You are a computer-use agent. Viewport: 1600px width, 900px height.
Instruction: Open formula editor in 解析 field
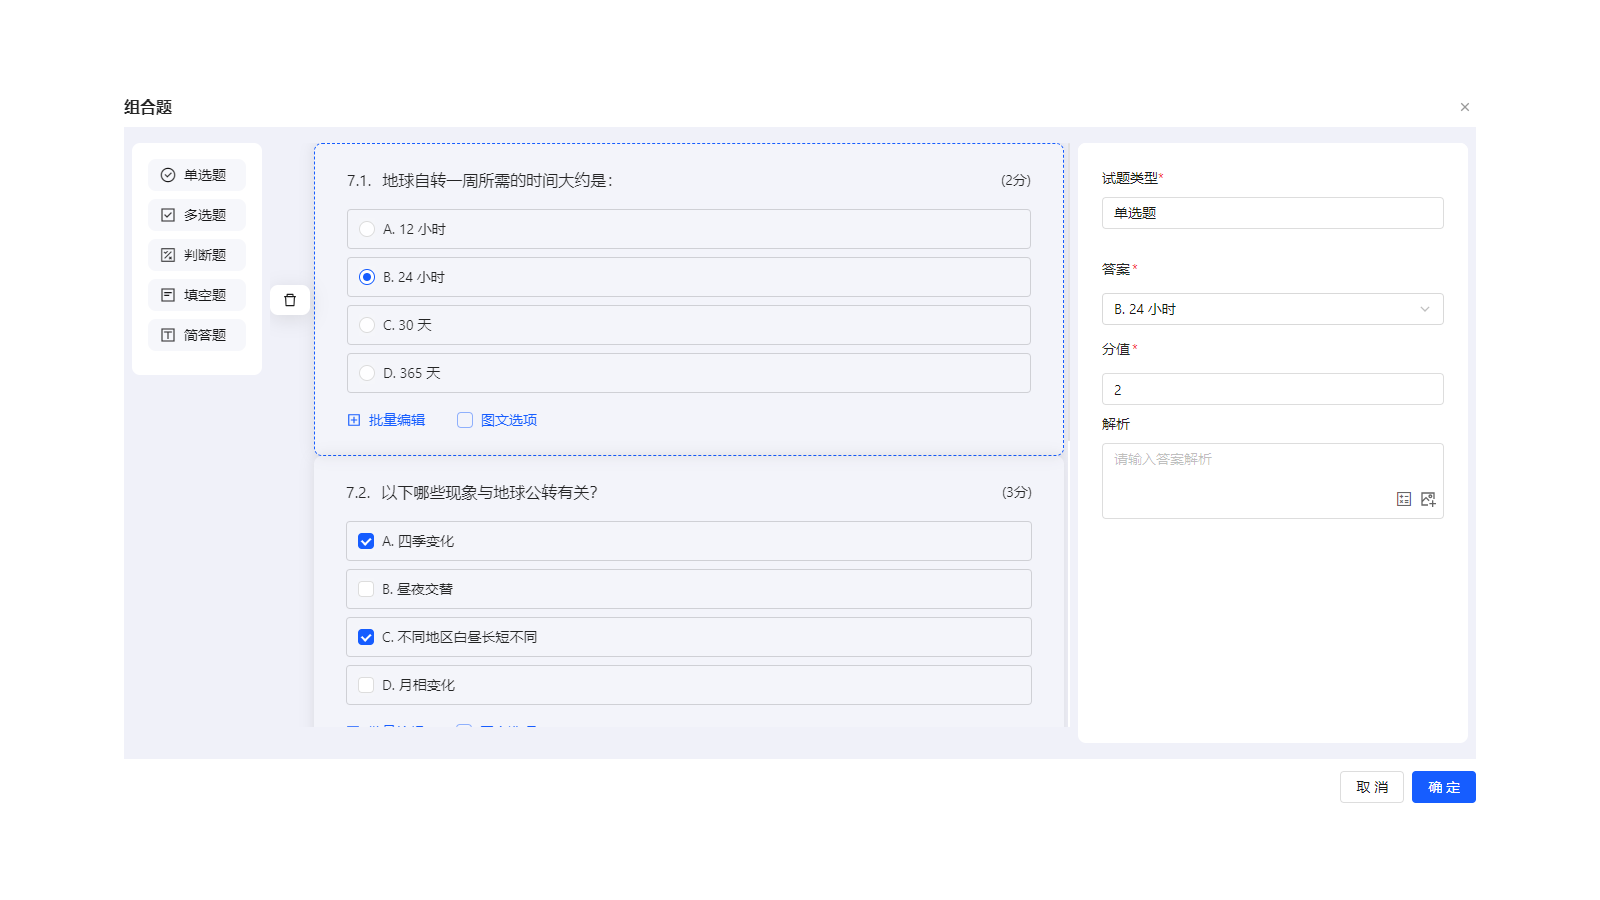[x=1403, y=498]
